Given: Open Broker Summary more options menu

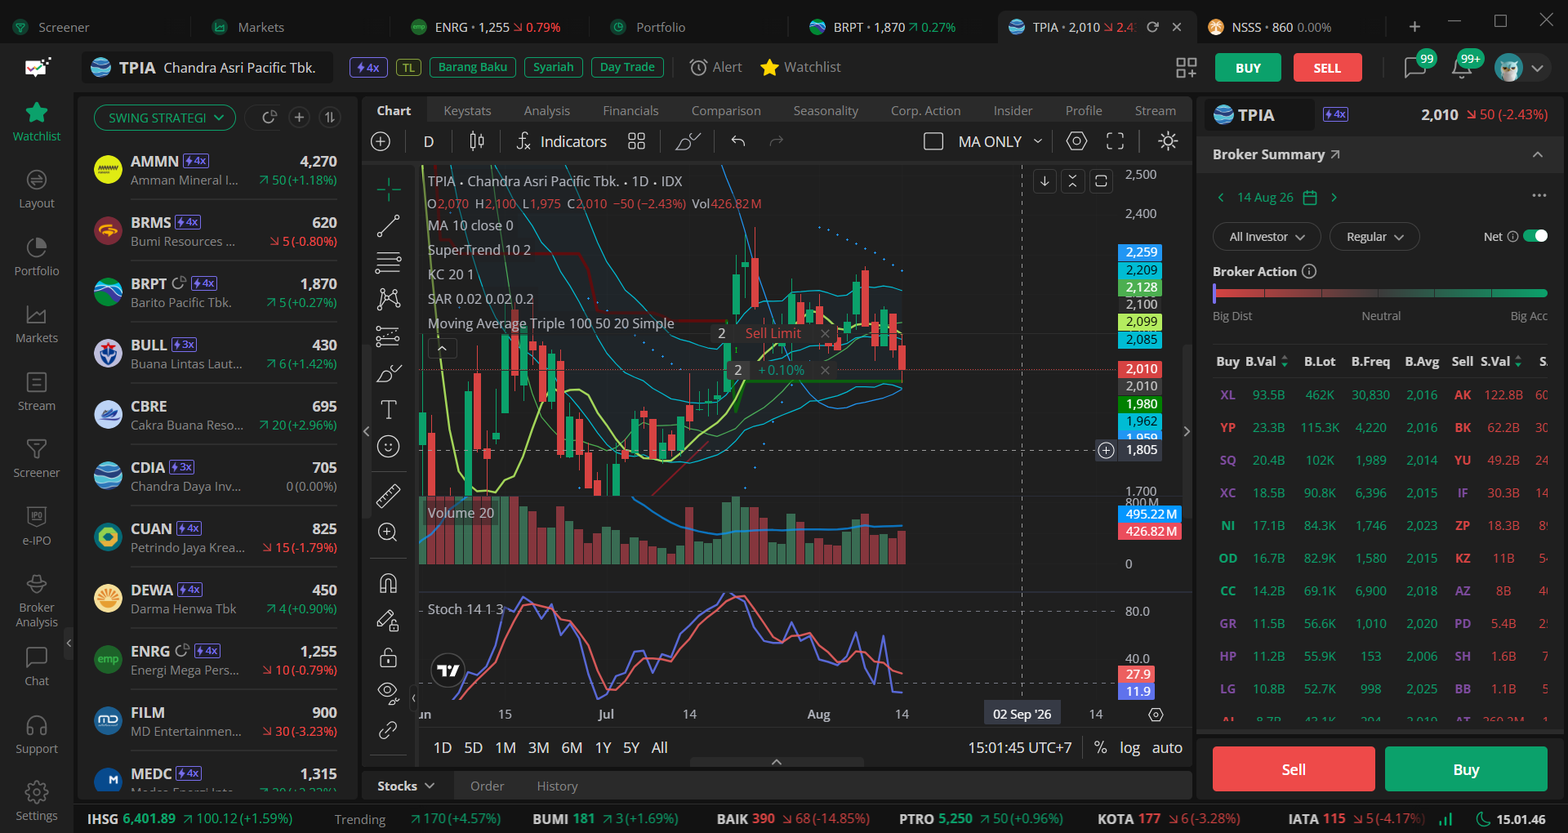Looking at the screenshot, I should [x=1538, y=196].
